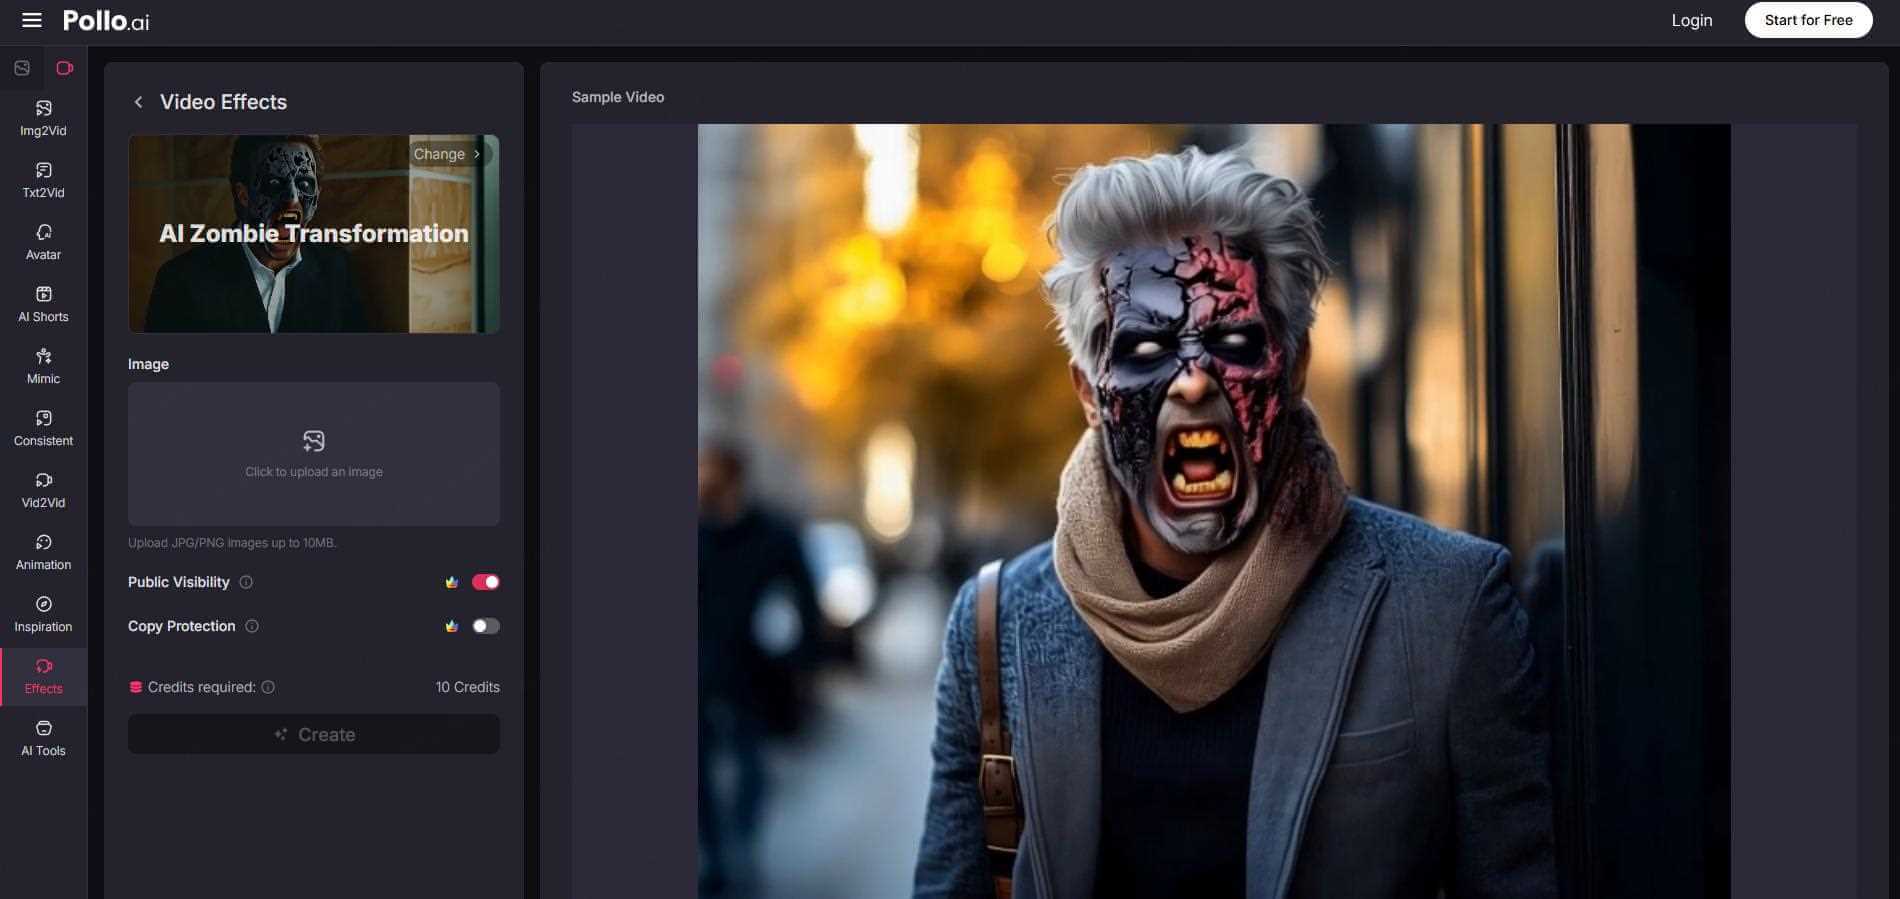
Task: Open Consistent tool in sidebar
Action: 43,428
